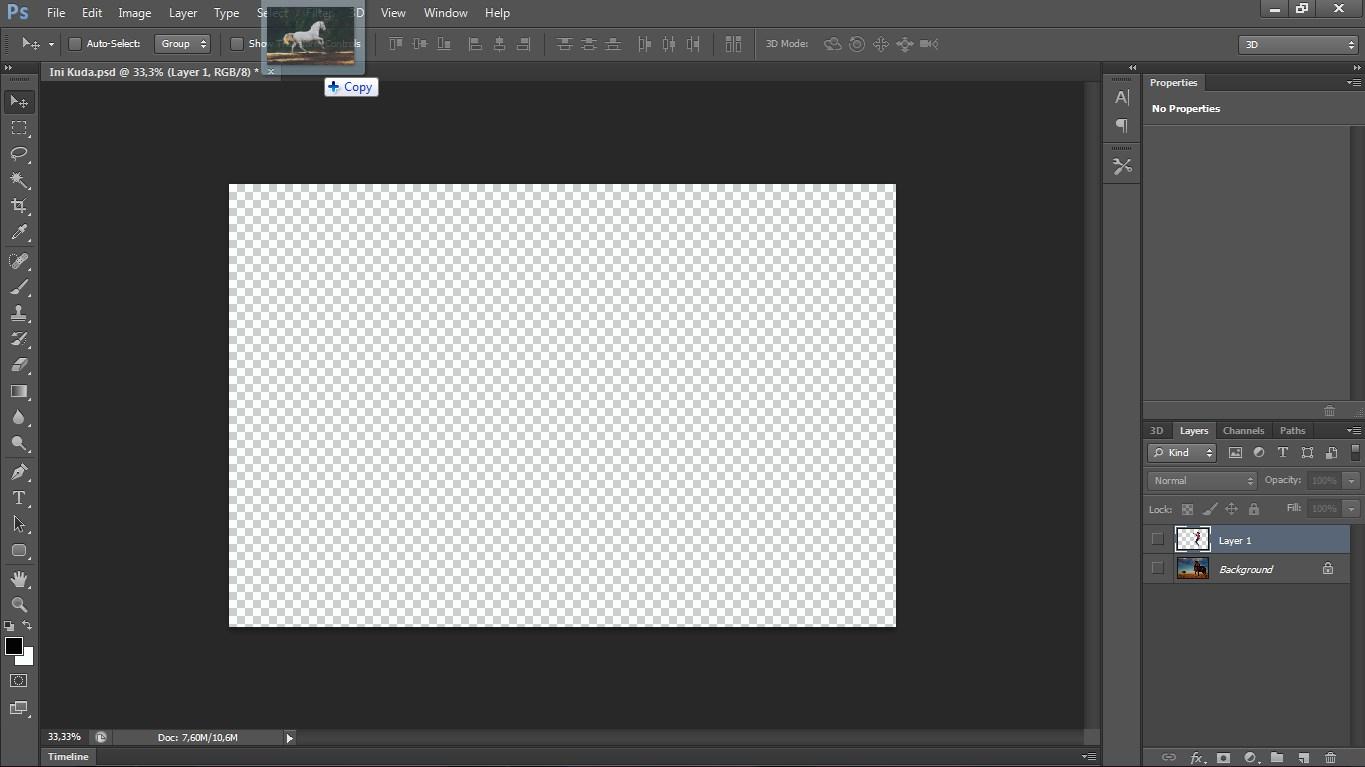Select the Healing Brush tool
This screenshot has width=1365, height=767.
click(19, 261)
